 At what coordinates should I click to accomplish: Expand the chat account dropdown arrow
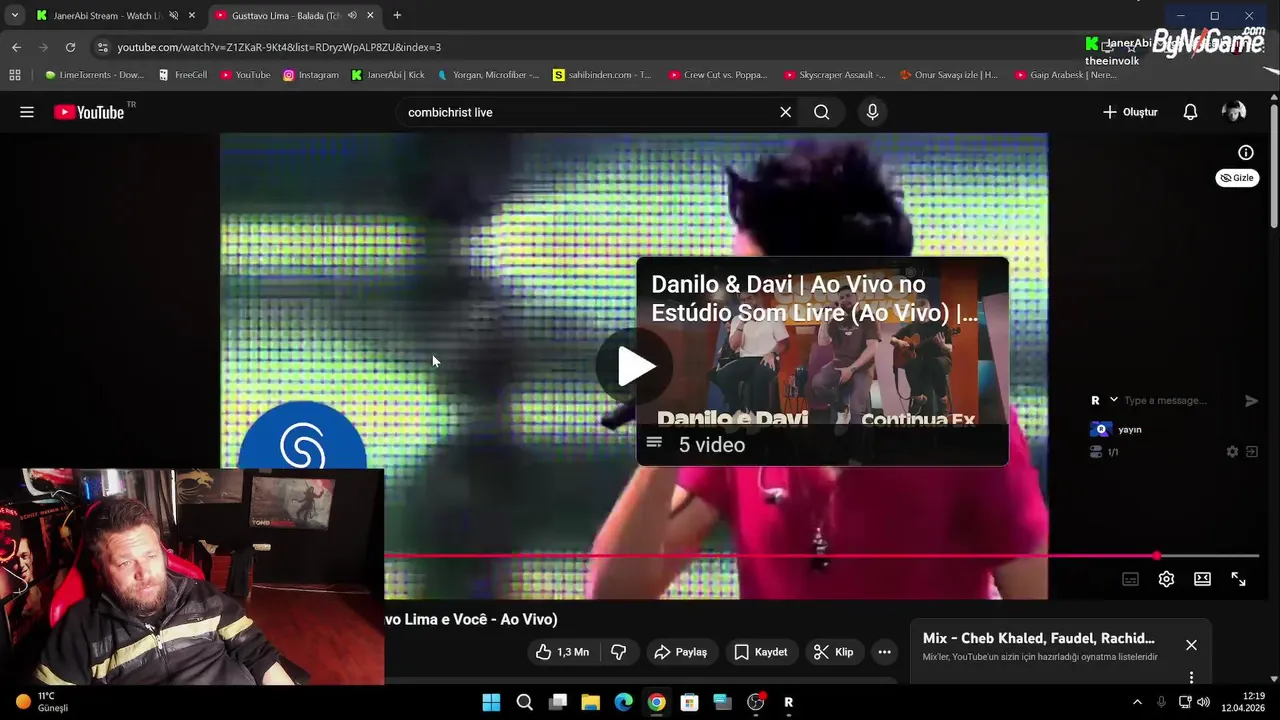(x=1113, y=400)
